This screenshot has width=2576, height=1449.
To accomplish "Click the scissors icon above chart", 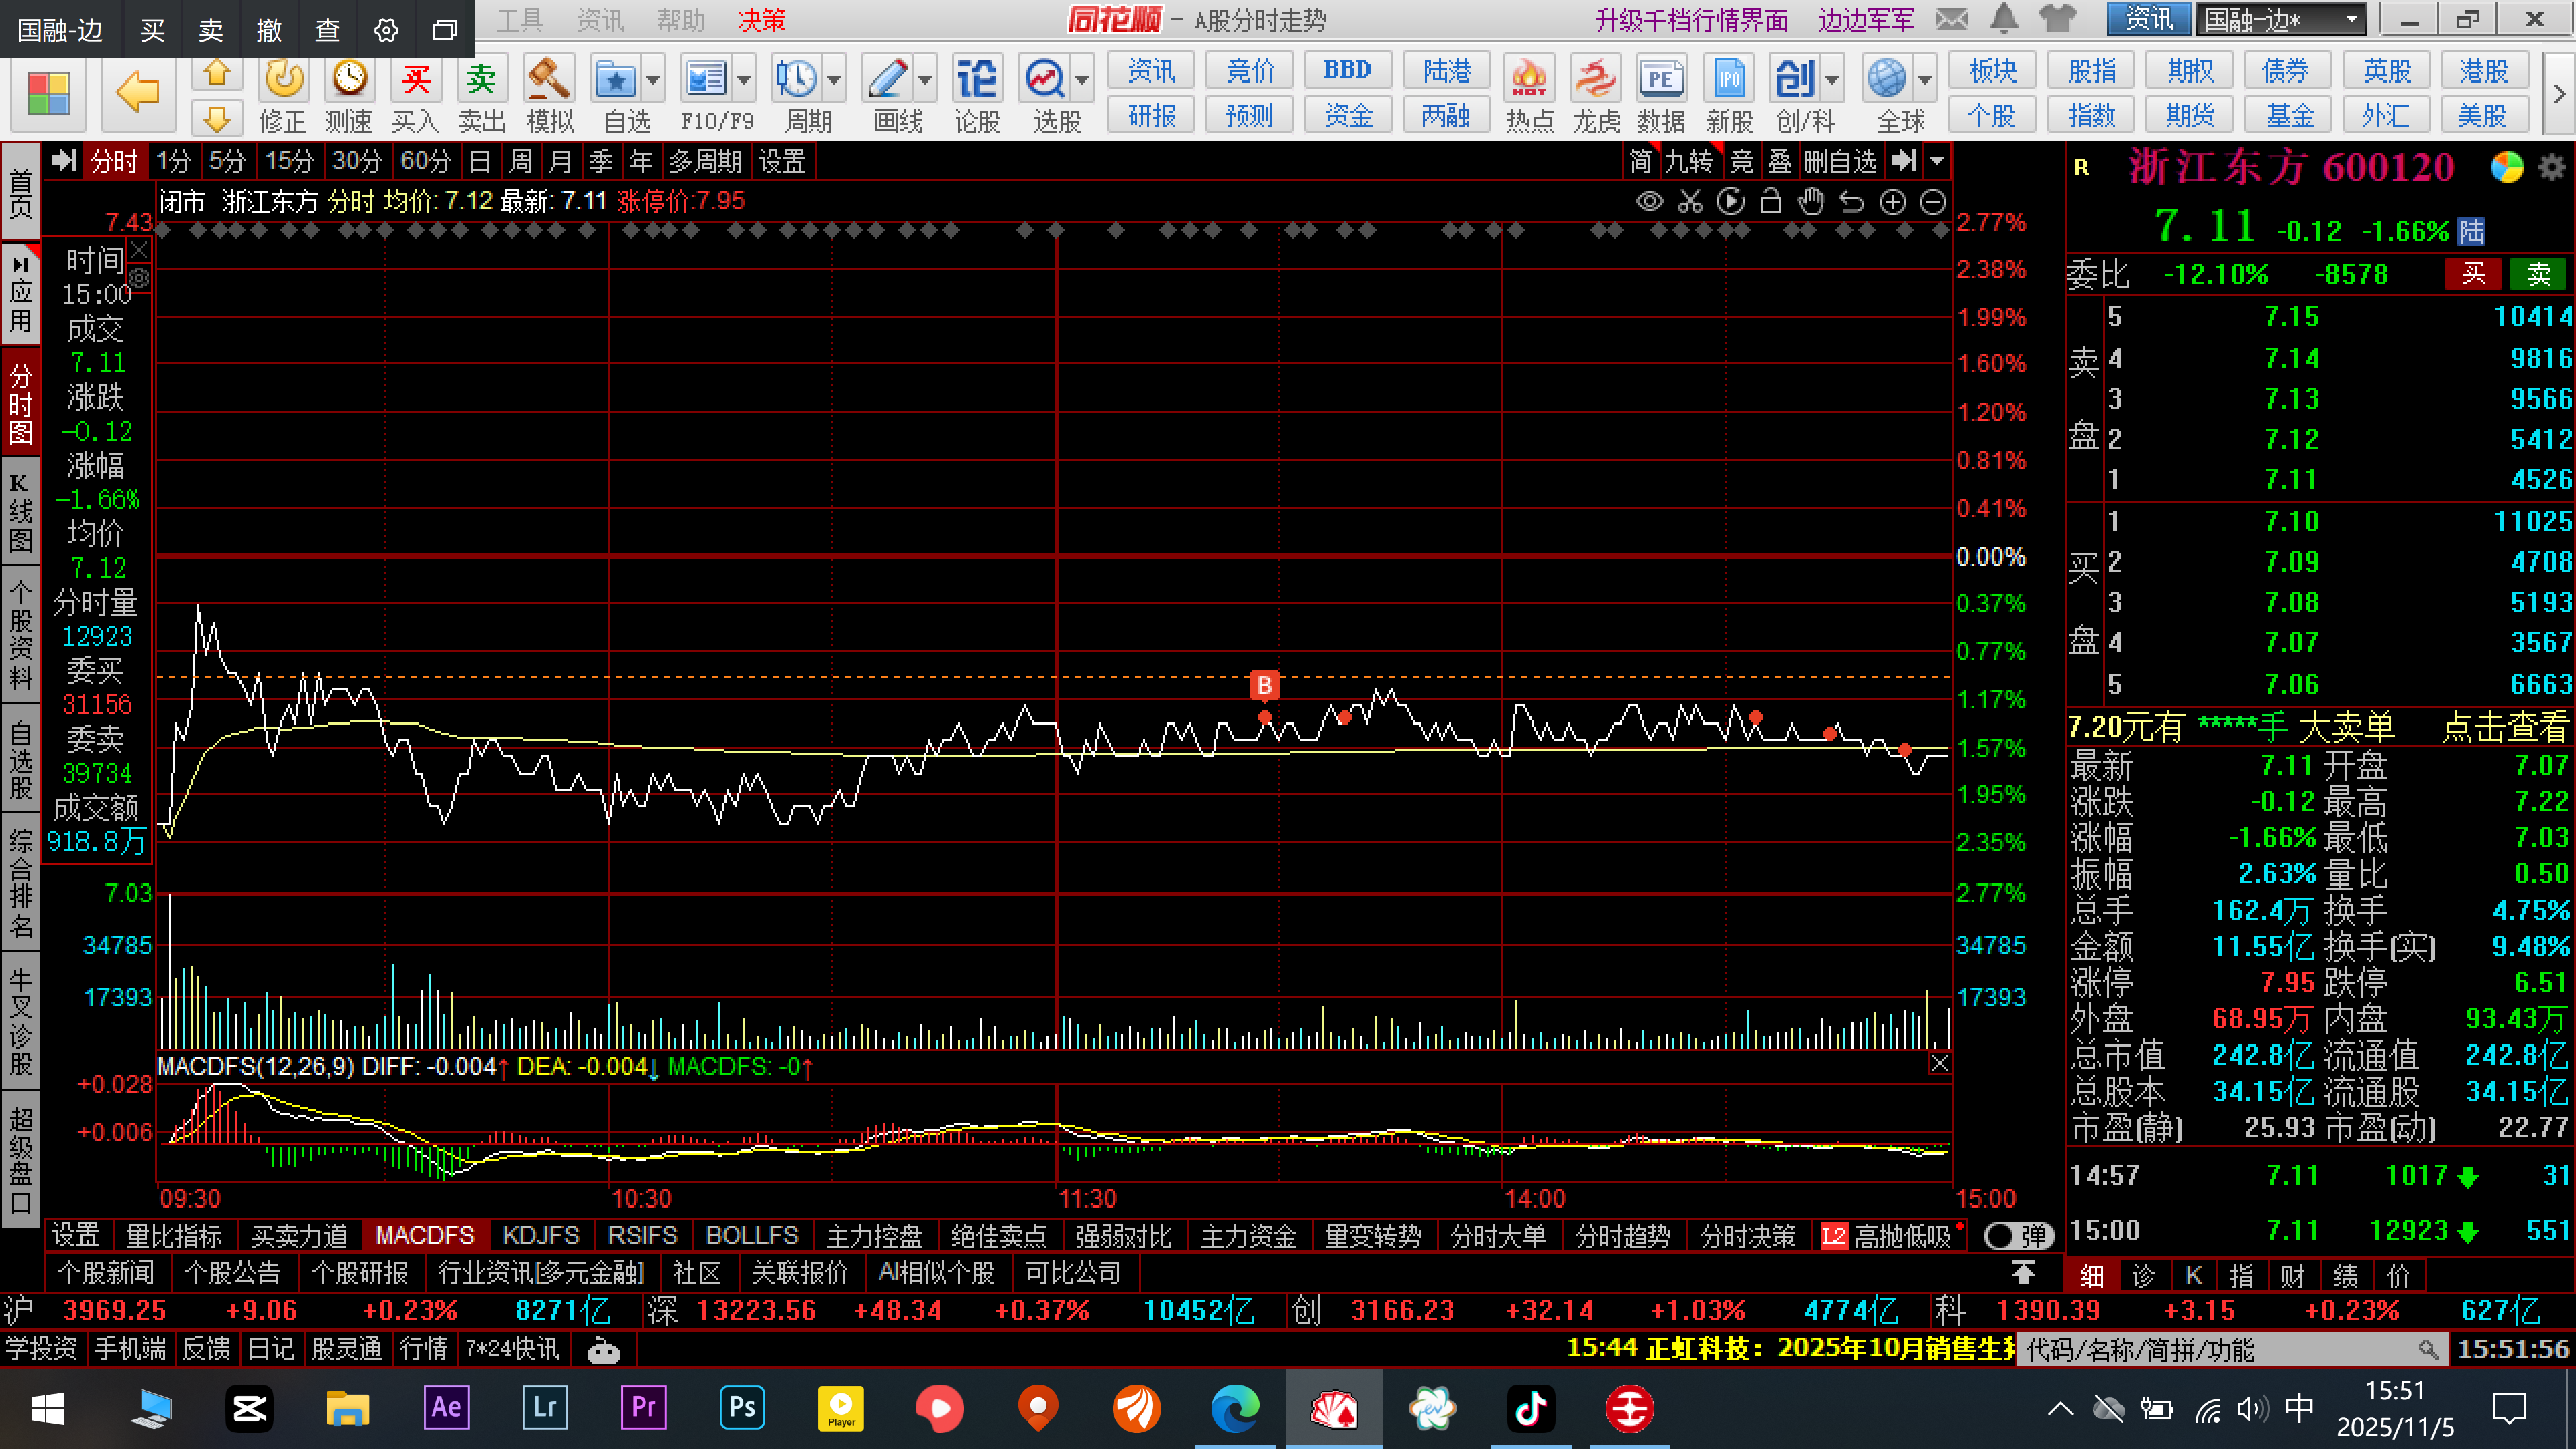I will click(1690, 203).
